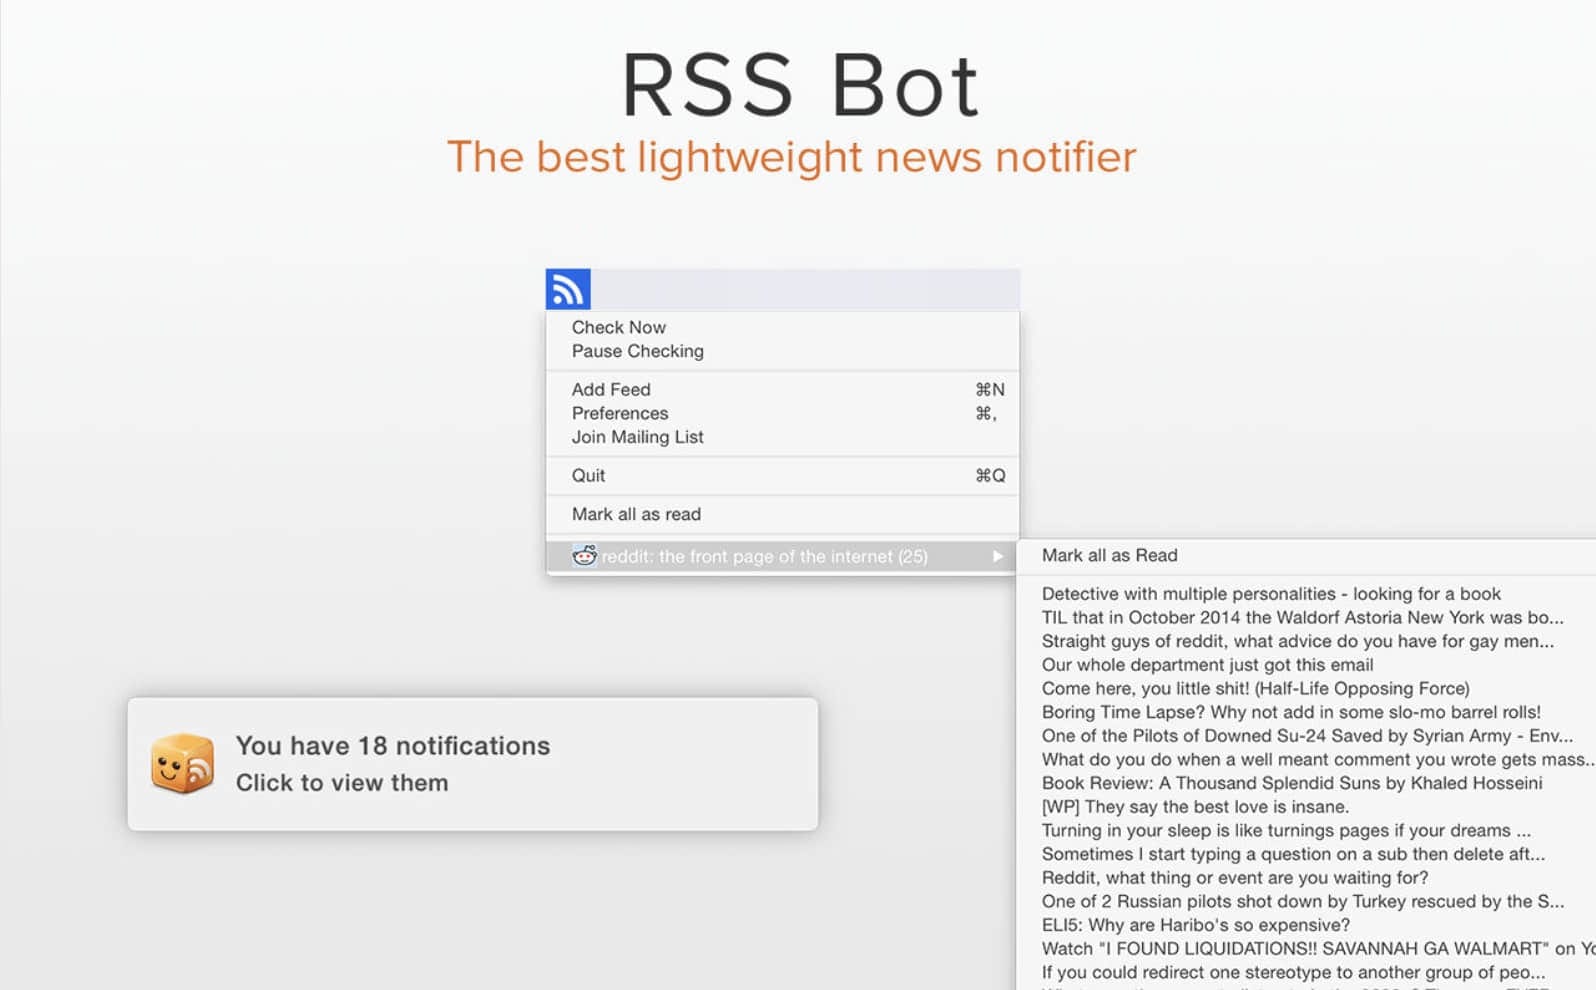Click the blue RSS Bot menu bar icon
The image size is (1596, 990).
coord(568,289)
